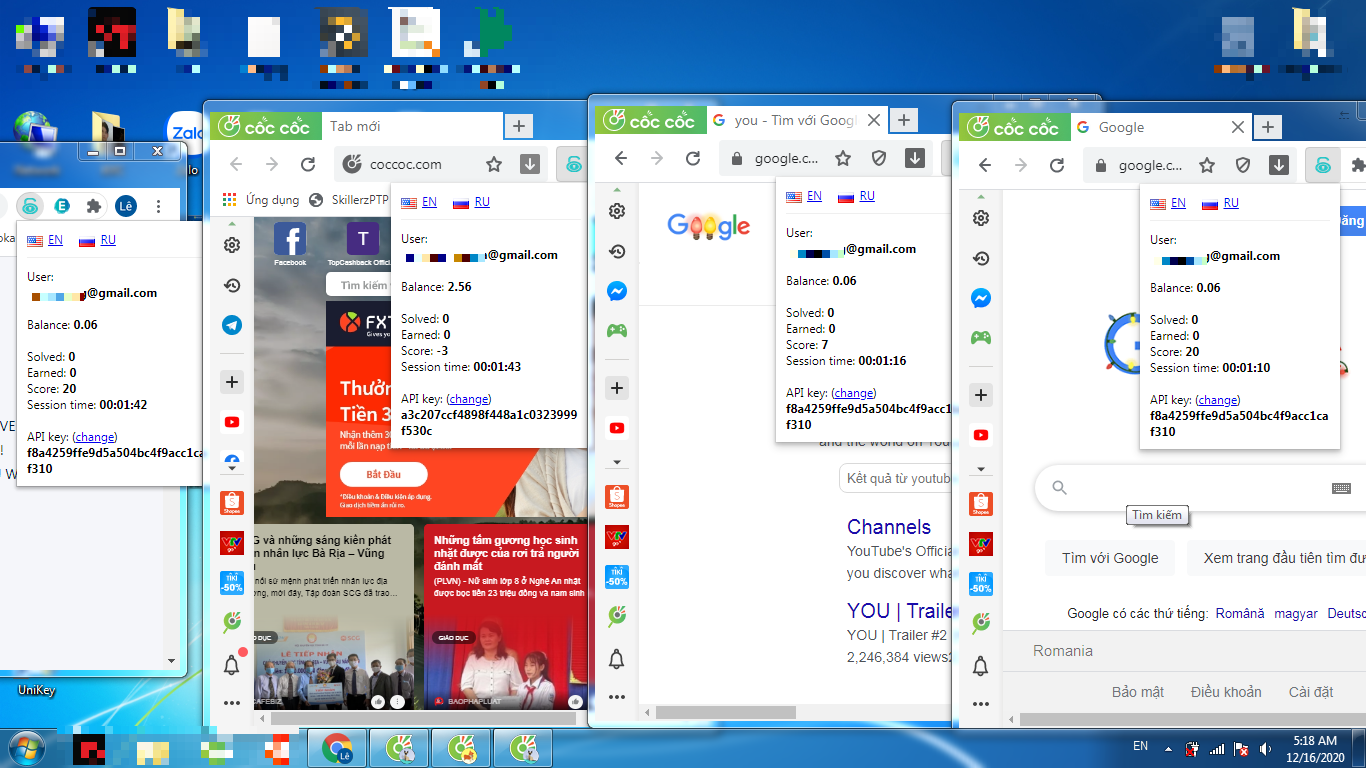1366x768 pixels.
Task: Switch to the Tab mới tab
Action: point(414,126)
